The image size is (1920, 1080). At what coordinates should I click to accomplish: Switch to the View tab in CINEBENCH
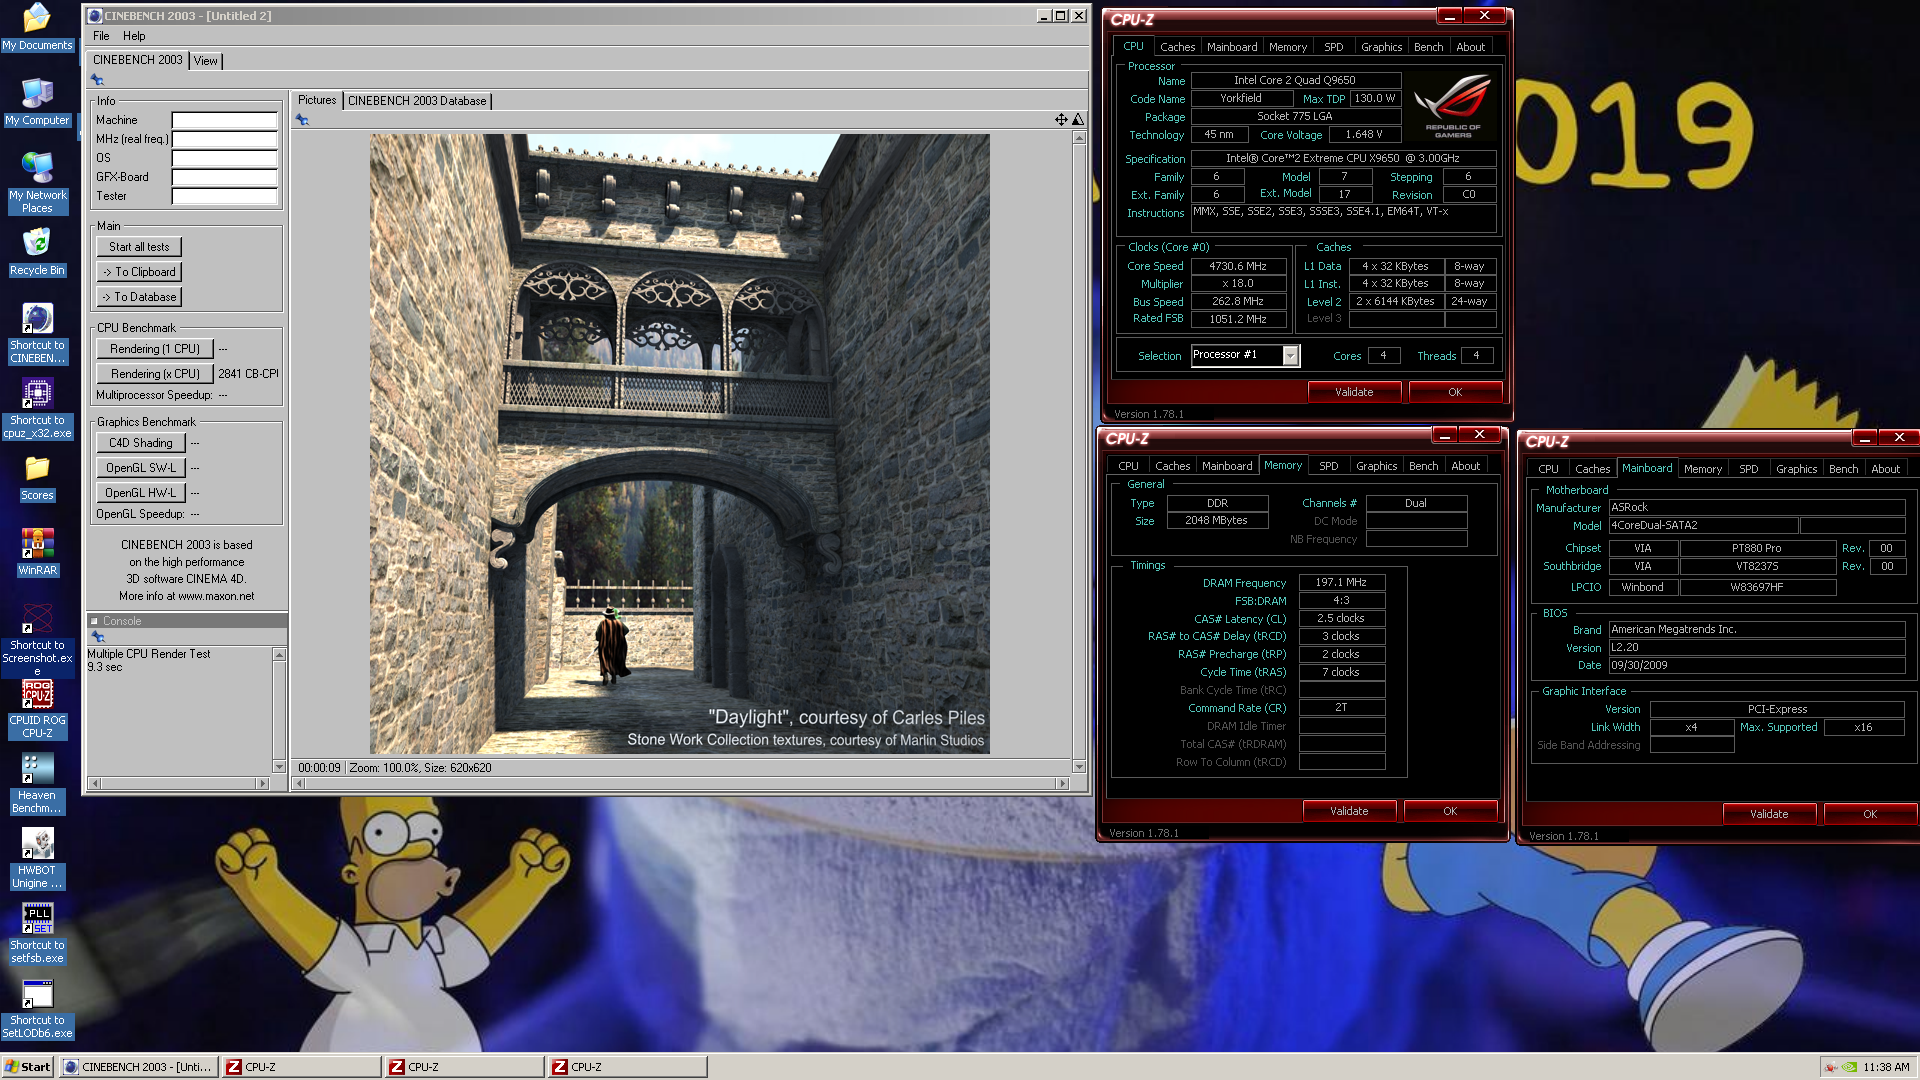tap(206, 61)
